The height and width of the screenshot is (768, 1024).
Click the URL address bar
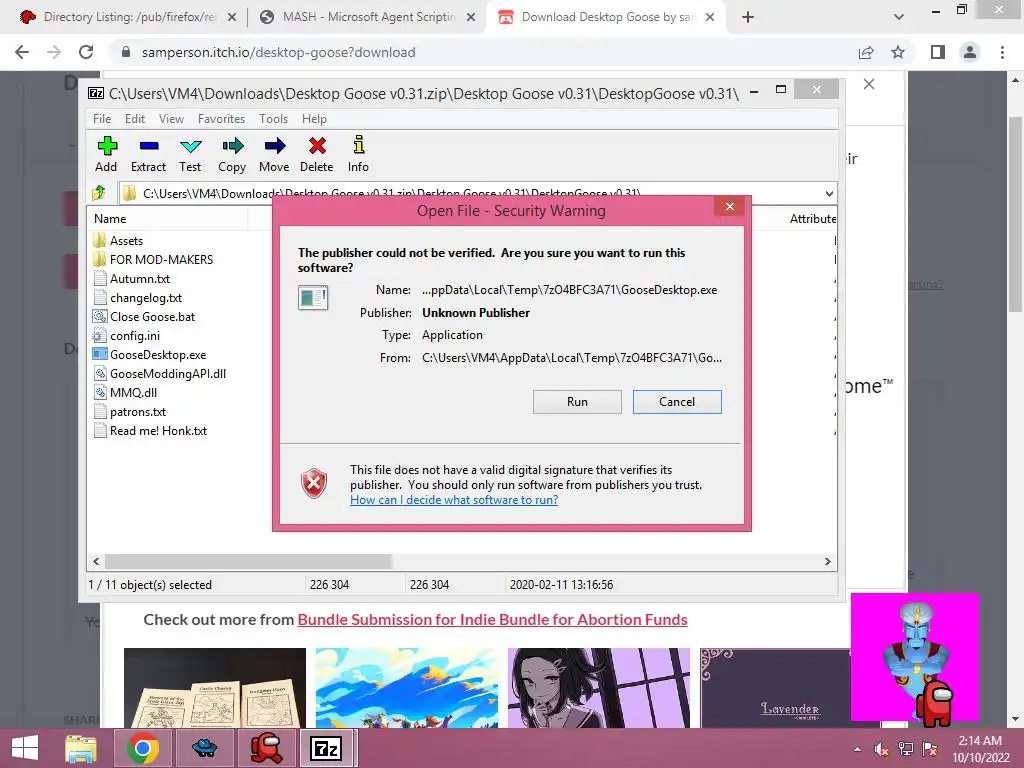483,52
